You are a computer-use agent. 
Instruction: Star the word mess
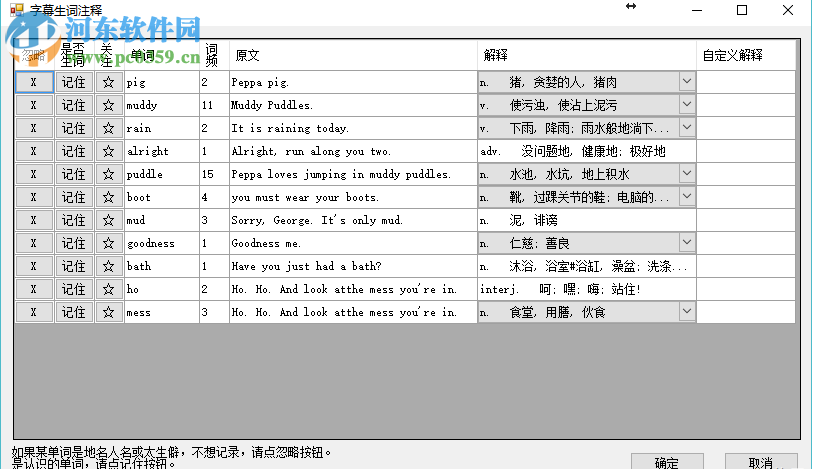click(109, 312)
